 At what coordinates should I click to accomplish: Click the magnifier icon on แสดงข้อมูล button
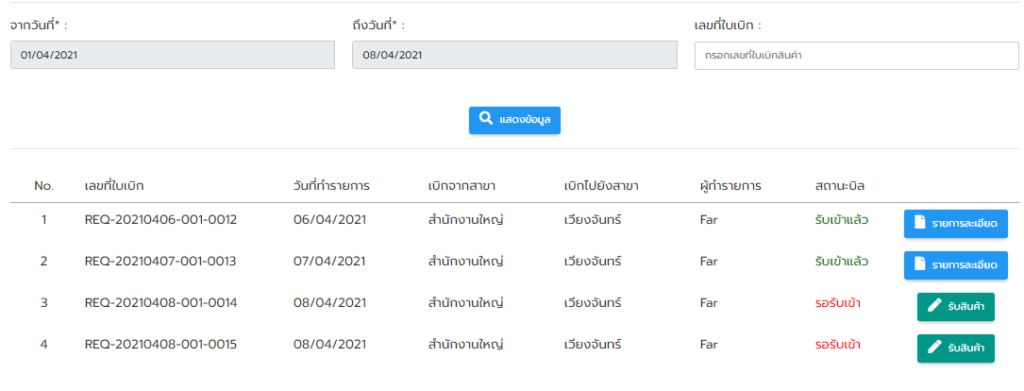(x=485, y=119)
